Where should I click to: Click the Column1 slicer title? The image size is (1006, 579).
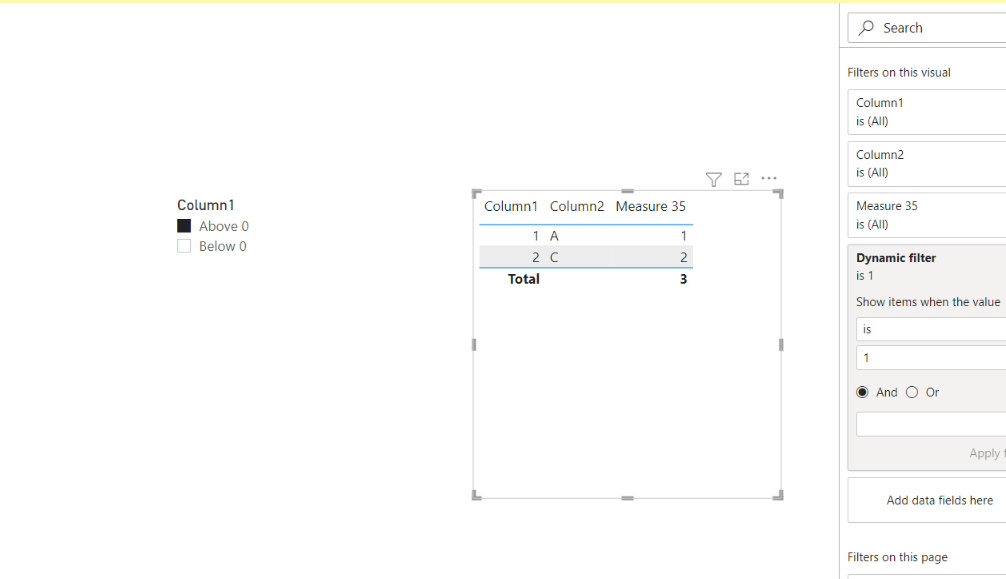(206, 205)
